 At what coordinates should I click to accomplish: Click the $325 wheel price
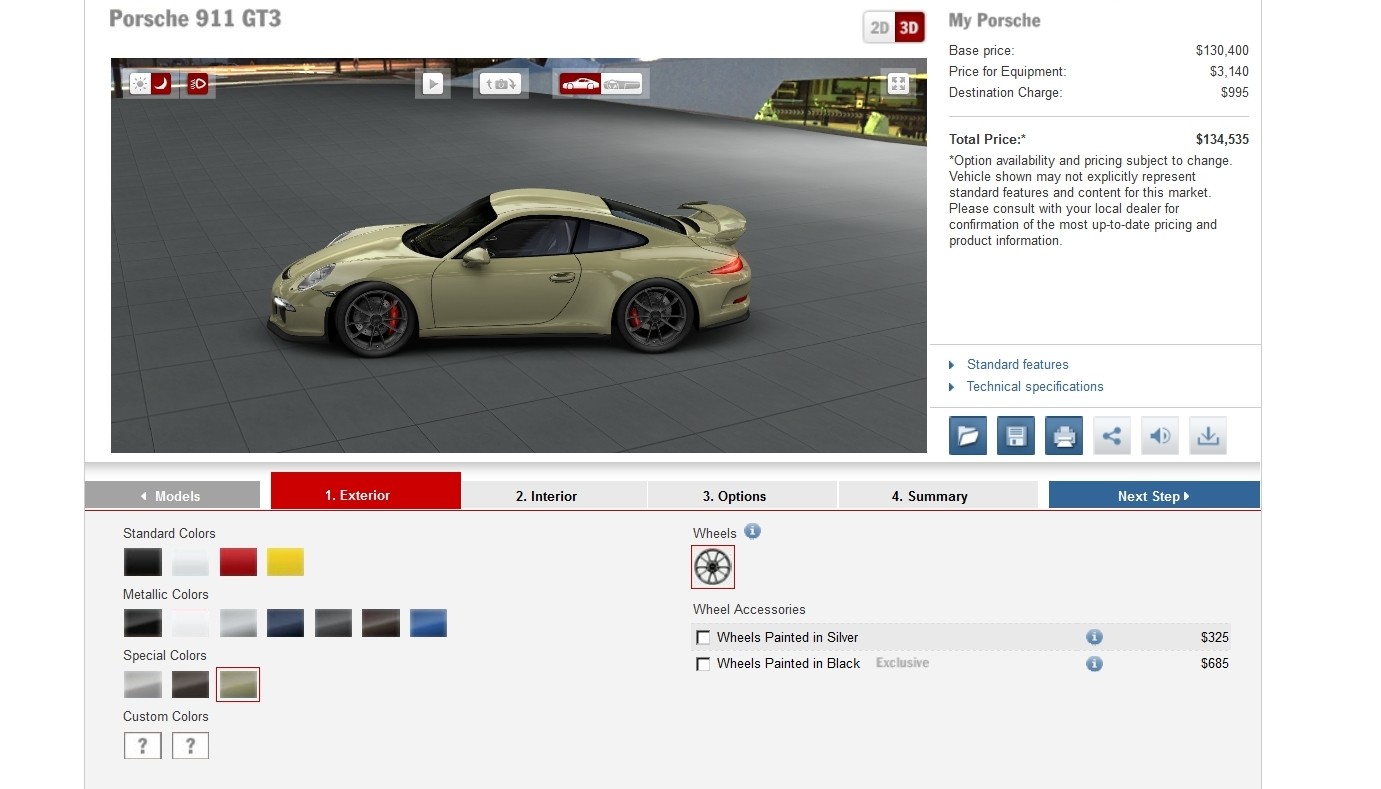[x=1215, y=637]
